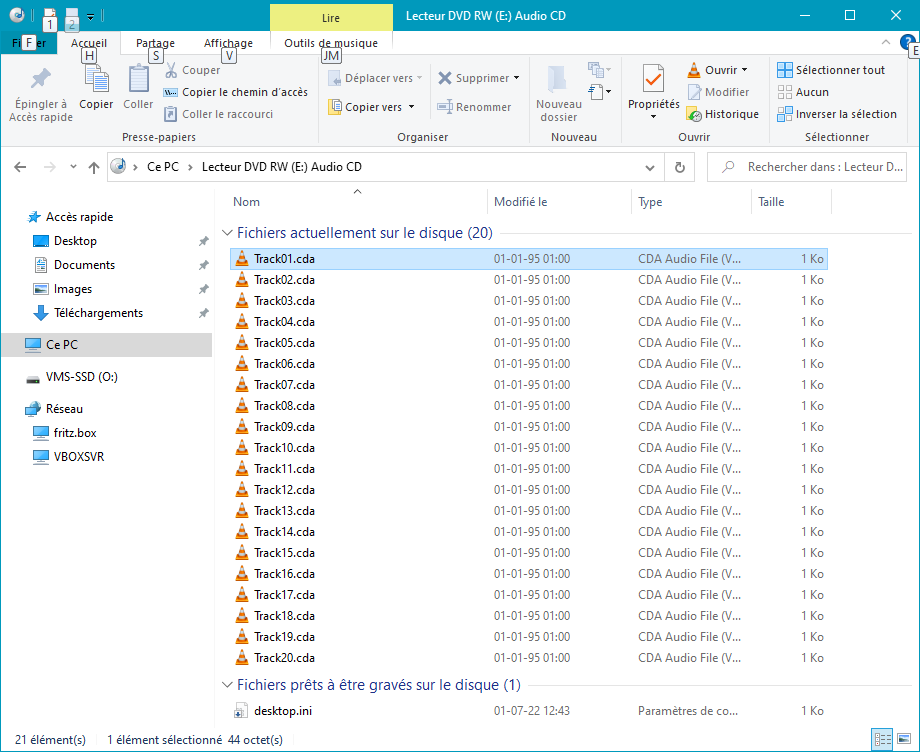
Task: Click the Modifier button
Action: point(719,92)
